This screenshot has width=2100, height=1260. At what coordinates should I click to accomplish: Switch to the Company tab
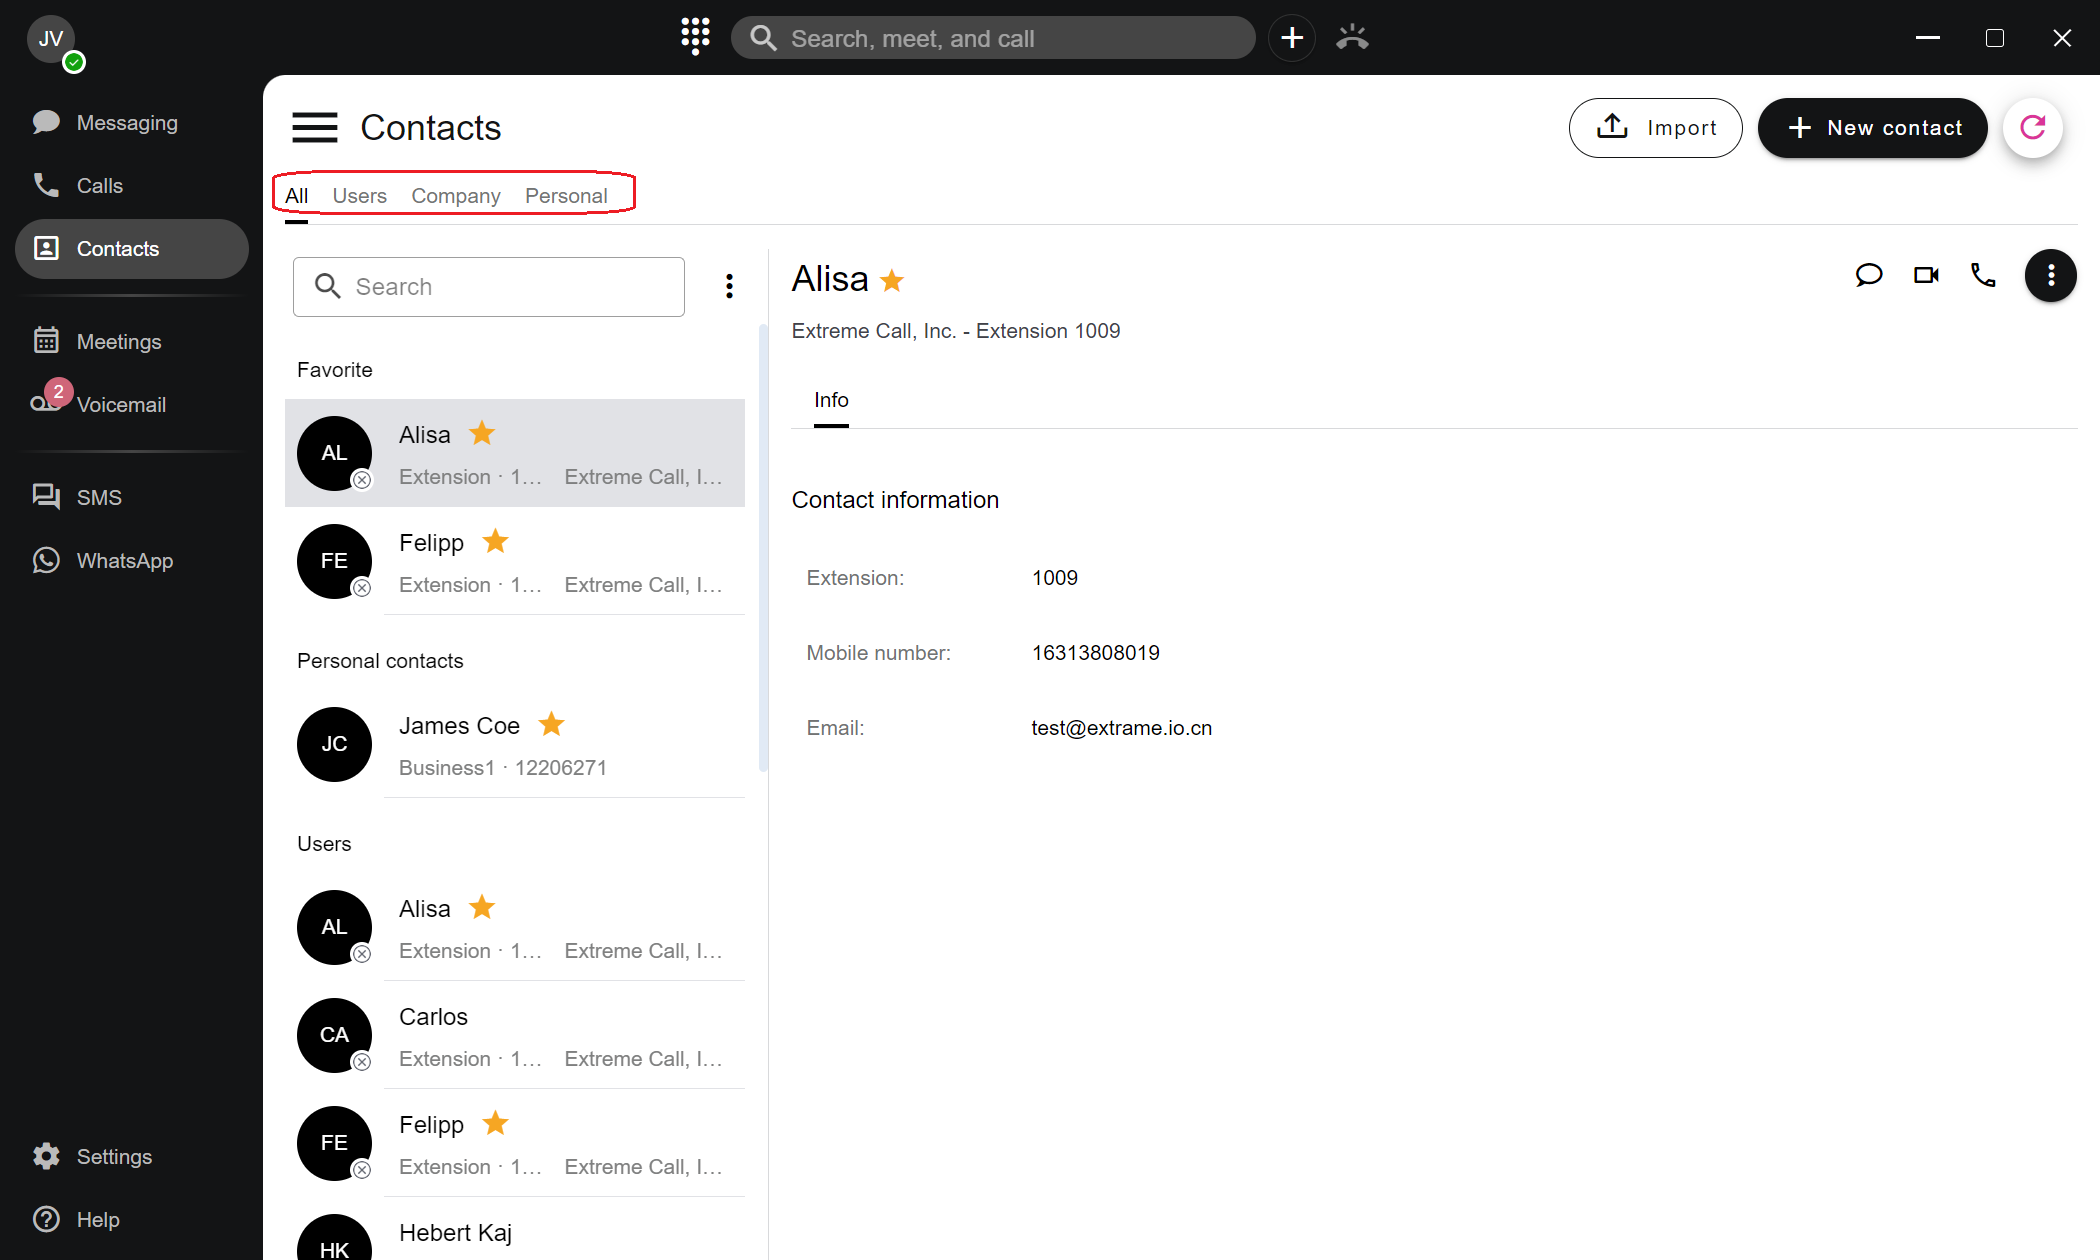[x=455, y=196]
